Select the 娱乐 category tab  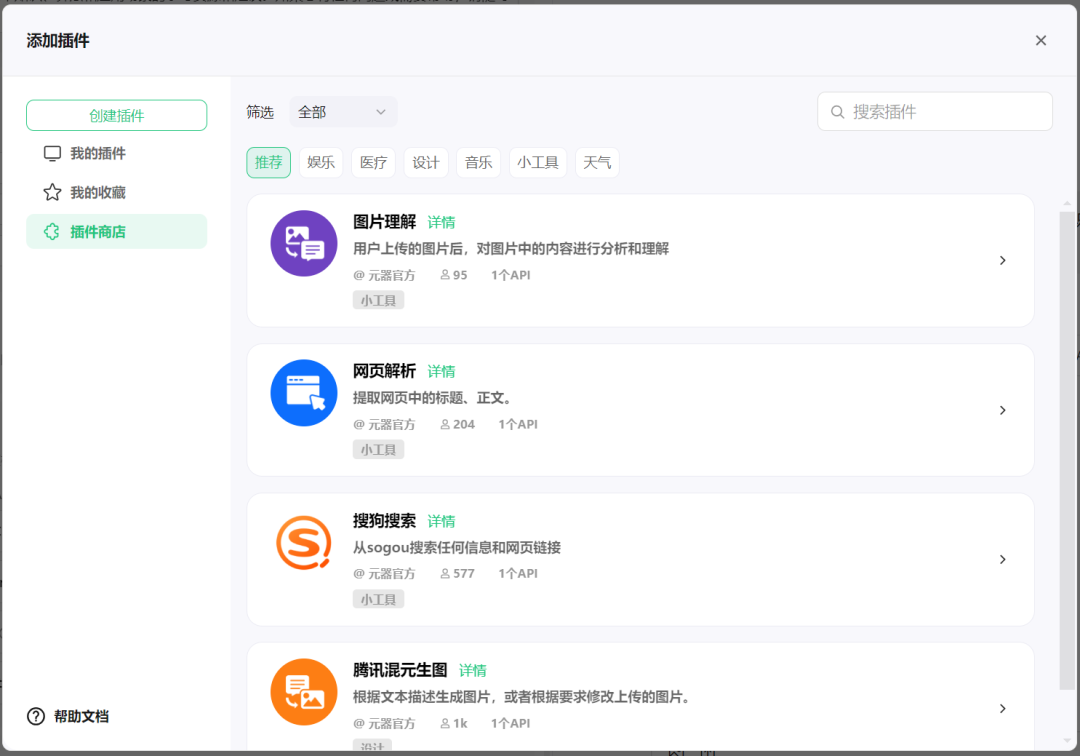[321, 162]
